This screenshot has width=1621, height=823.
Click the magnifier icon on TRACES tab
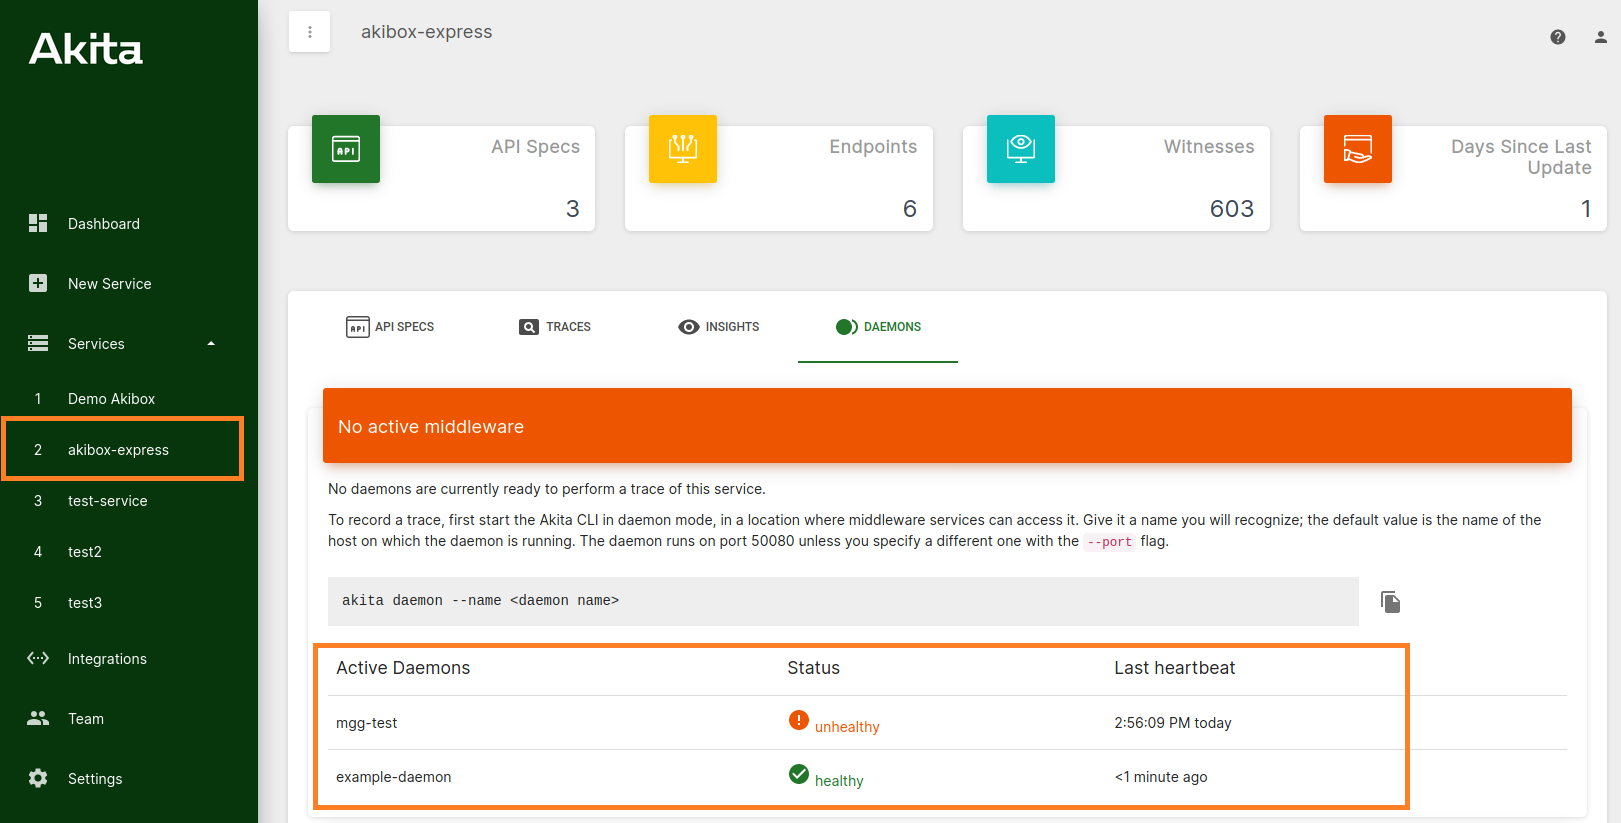(529, 327)
